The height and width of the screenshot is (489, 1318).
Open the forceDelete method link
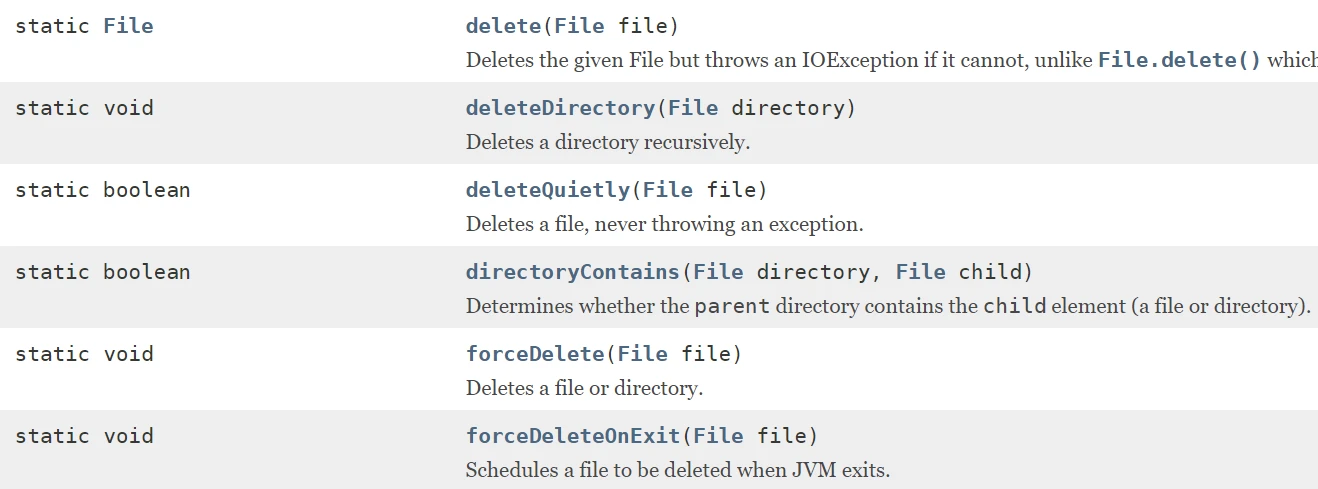point(535,354)
